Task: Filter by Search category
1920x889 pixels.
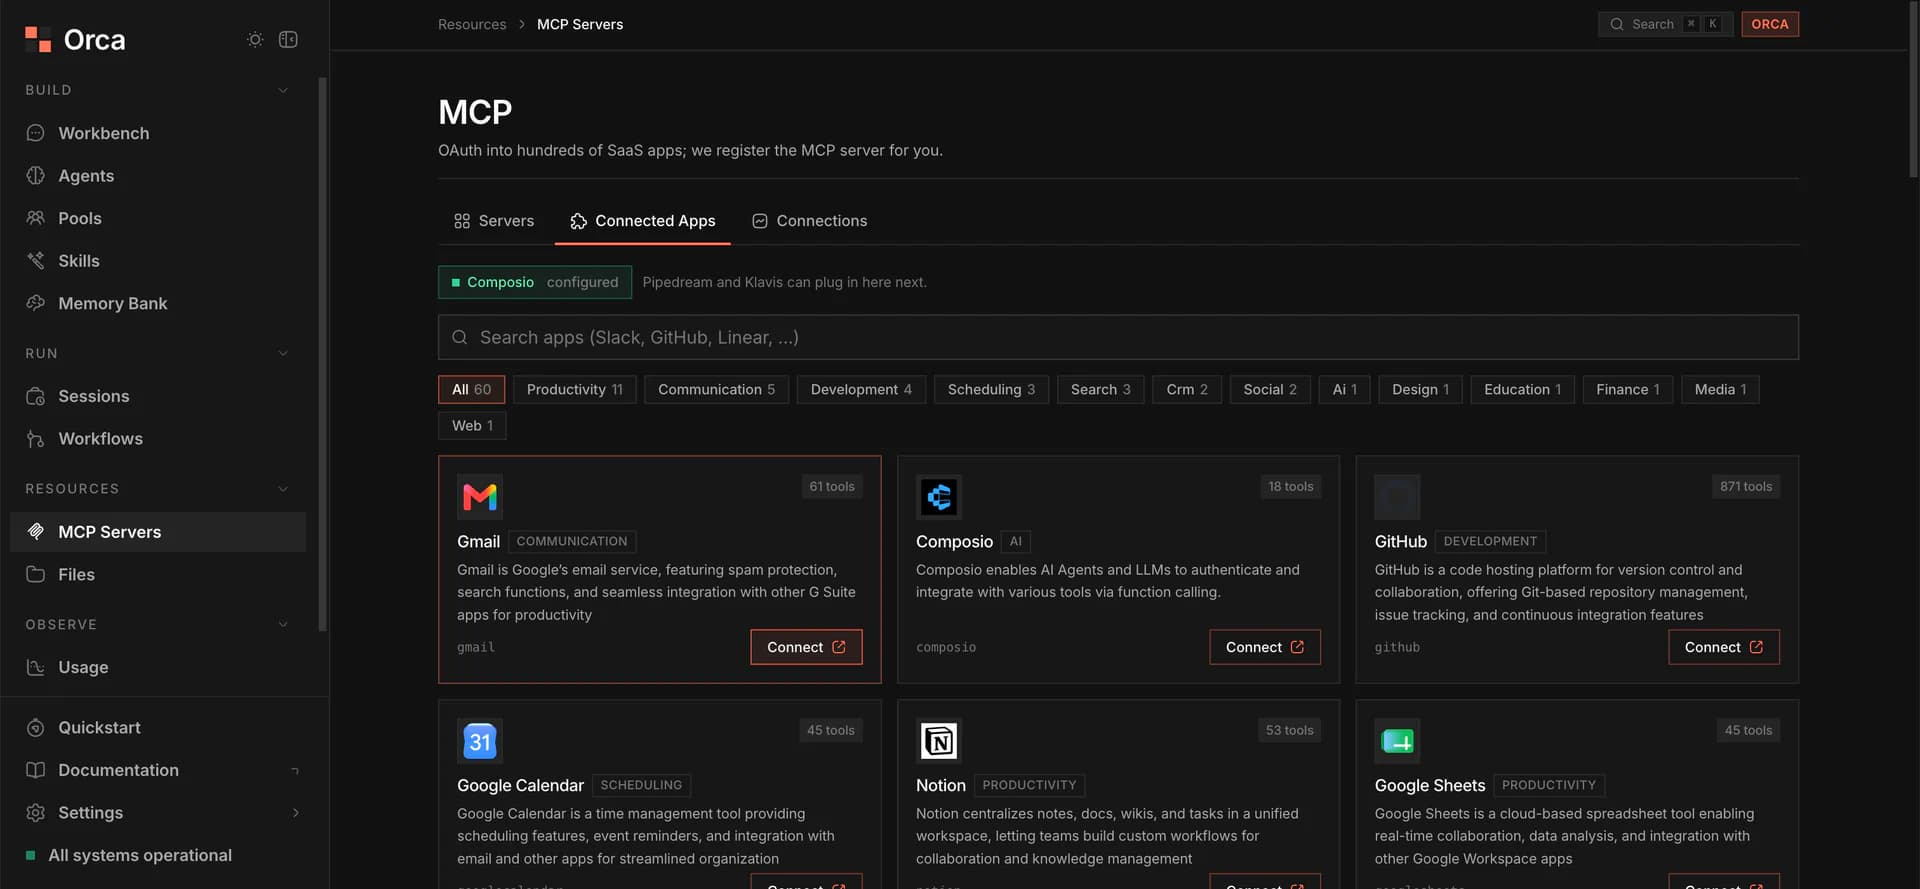Action: click(x=1100, y=389)
